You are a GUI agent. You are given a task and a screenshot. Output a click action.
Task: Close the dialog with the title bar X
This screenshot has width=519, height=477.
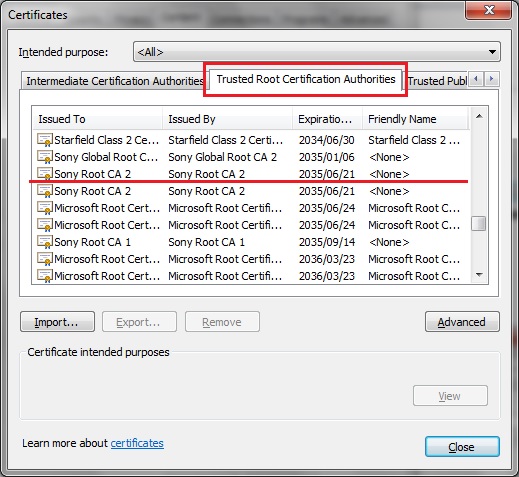click(x=488, y=10)
